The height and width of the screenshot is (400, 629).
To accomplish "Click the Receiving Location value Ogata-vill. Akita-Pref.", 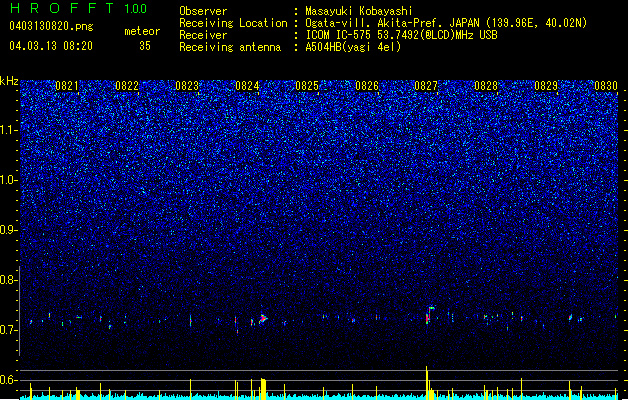I will click(375, 23).
